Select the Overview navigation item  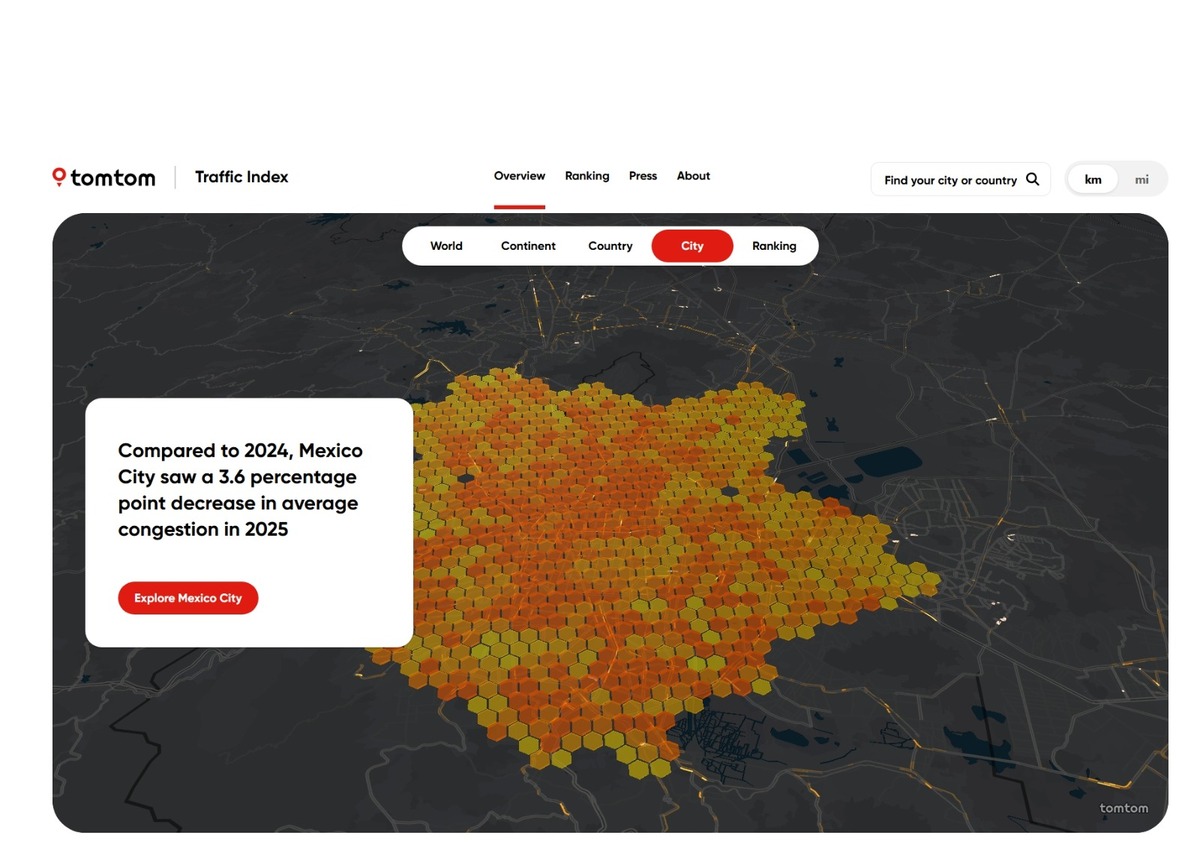519,176
